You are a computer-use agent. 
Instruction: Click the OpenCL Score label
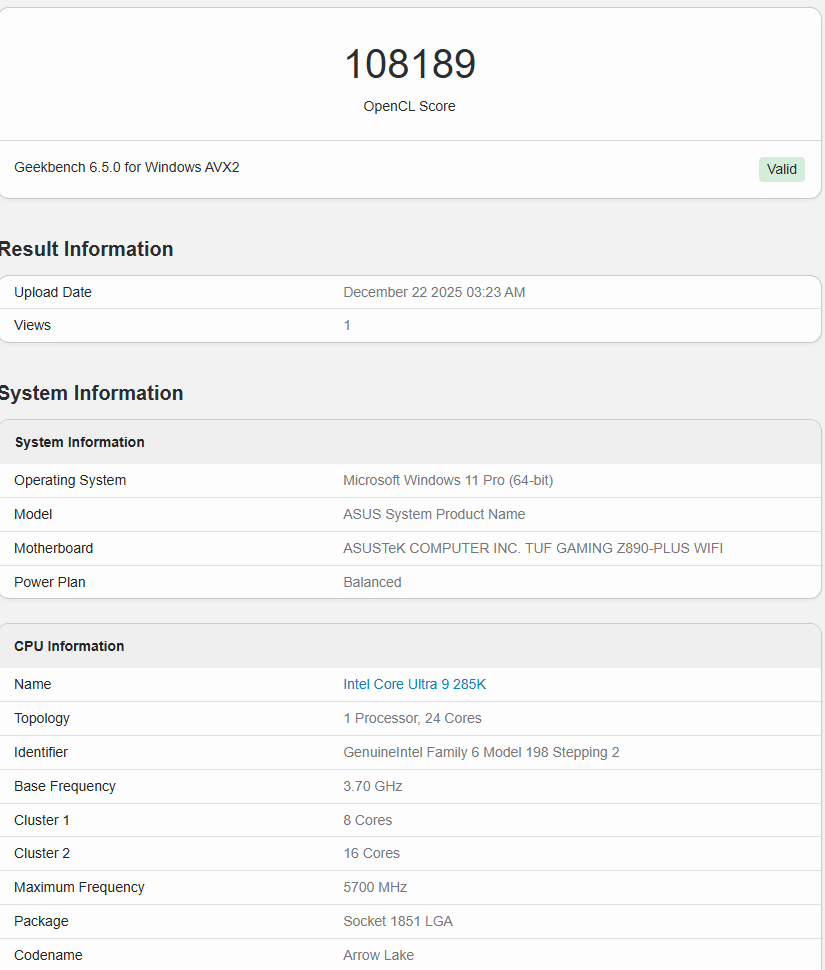[409, 106]
